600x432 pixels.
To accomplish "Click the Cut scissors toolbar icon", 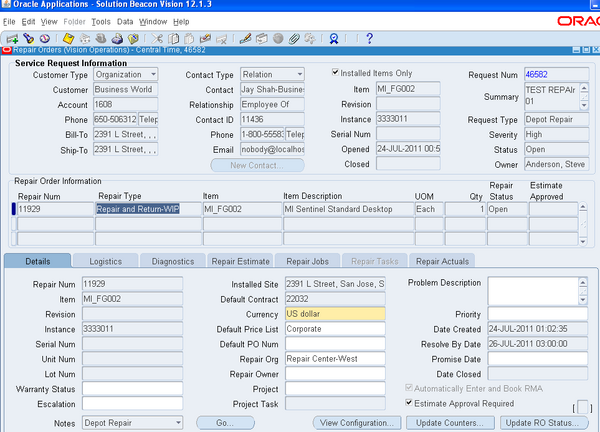I will (157, 39).
